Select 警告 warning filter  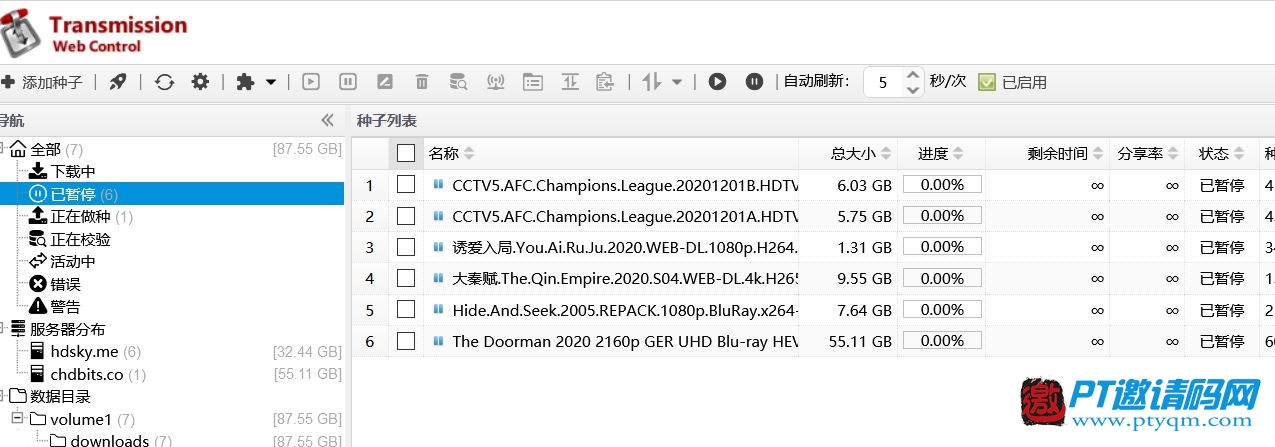(x=66, y=306)
